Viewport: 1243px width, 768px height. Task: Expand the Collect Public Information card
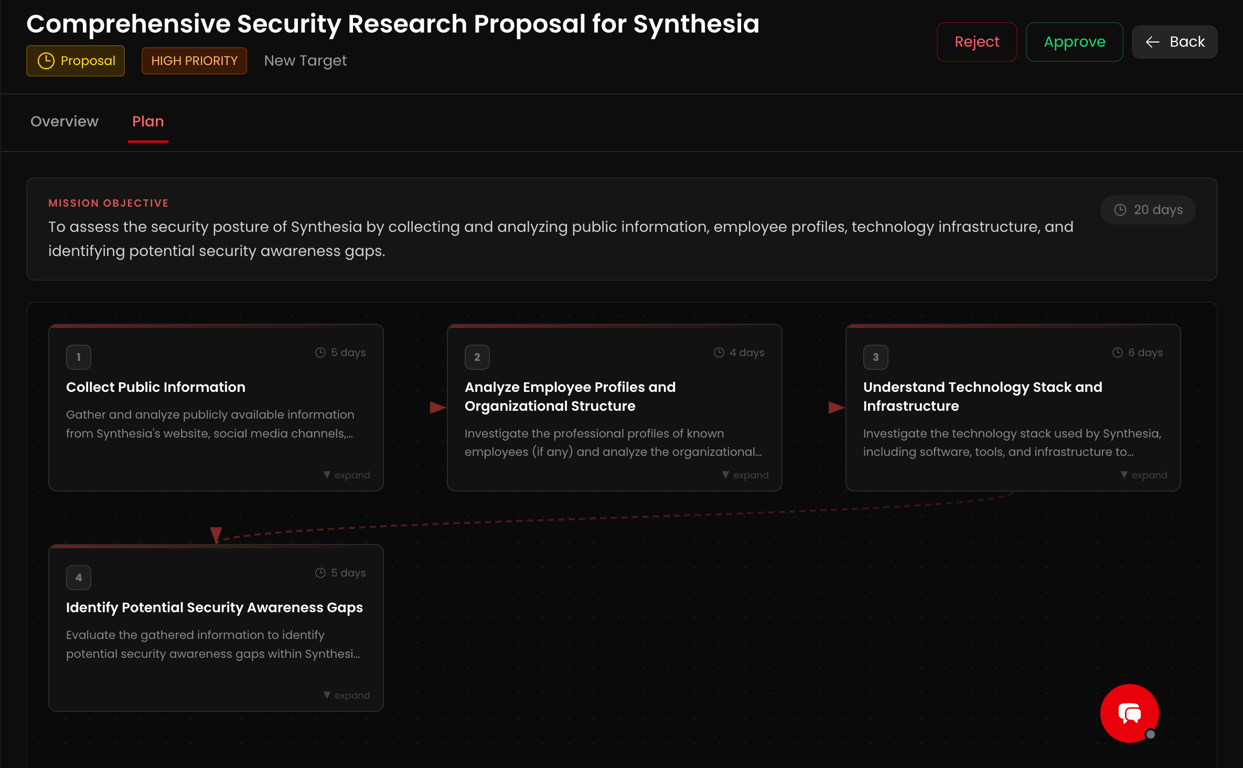tap(346, 475)
